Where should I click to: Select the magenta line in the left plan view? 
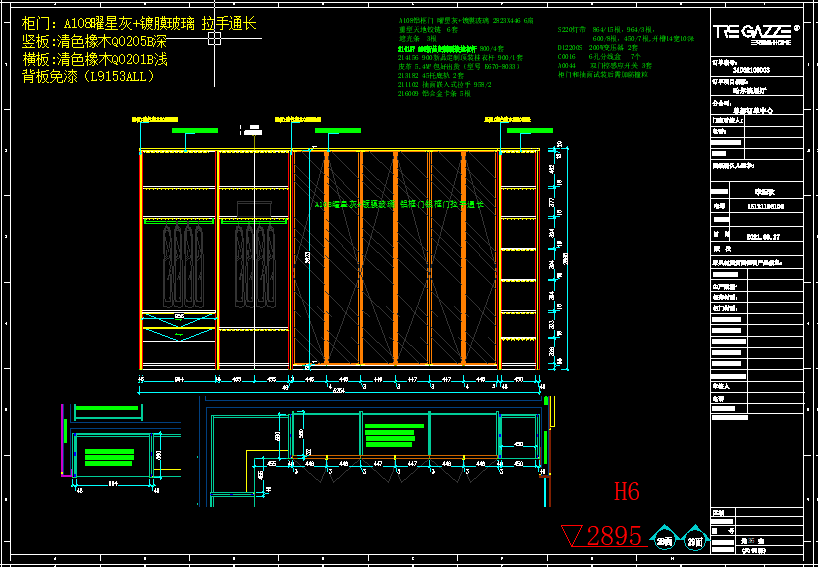pos(63,441)
